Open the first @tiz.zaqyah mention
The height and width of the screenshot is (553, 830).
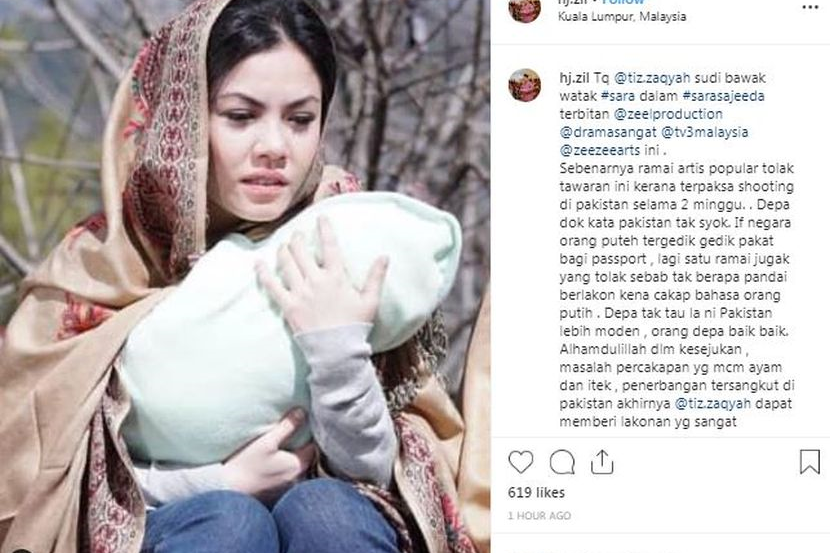(x=652, y=78)
